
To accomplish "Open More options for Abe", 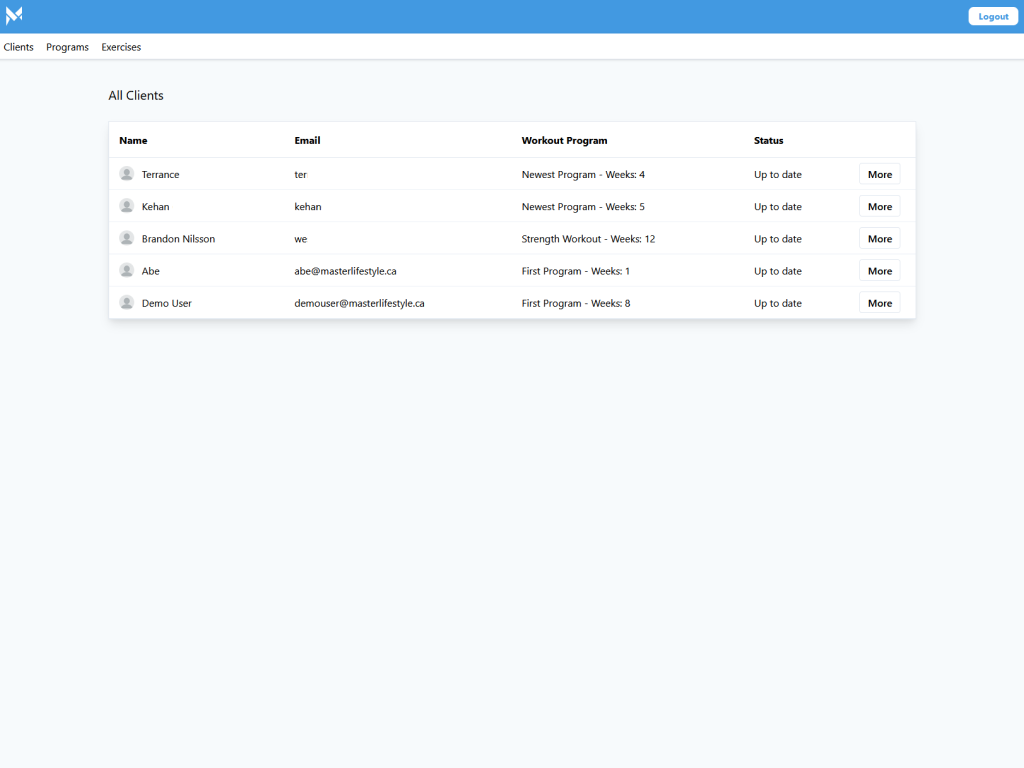I will click(879, 270).
